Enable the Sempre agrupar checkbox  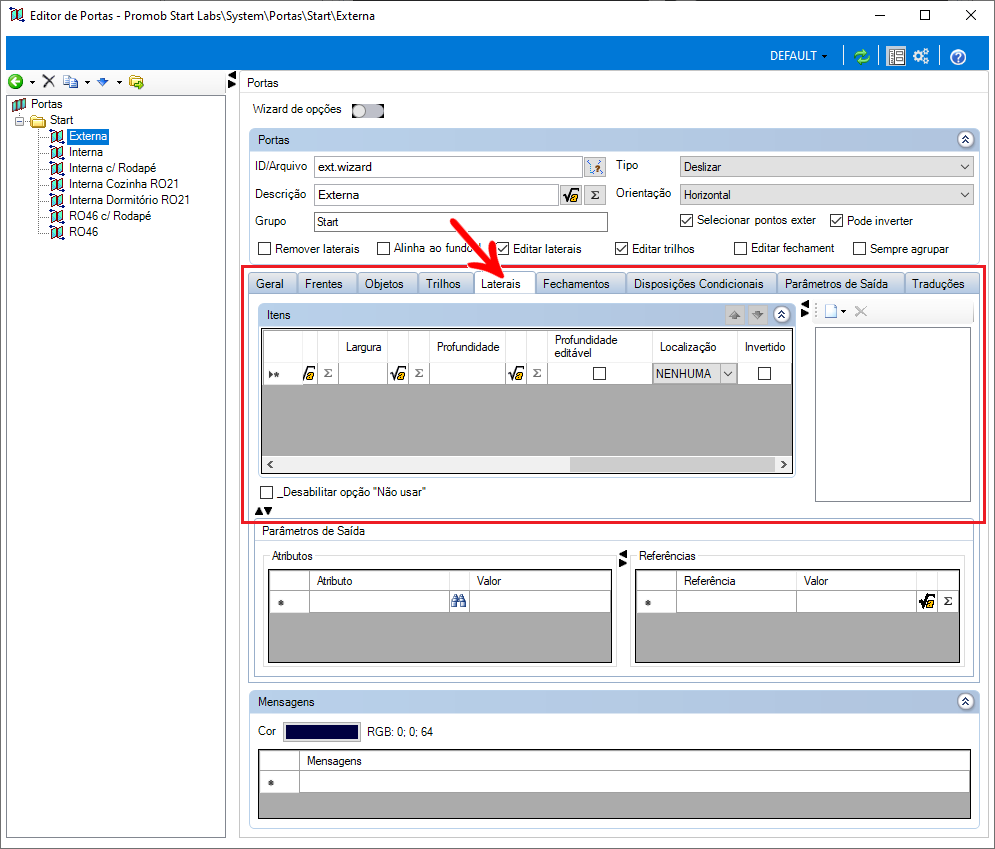pos(859,249)
